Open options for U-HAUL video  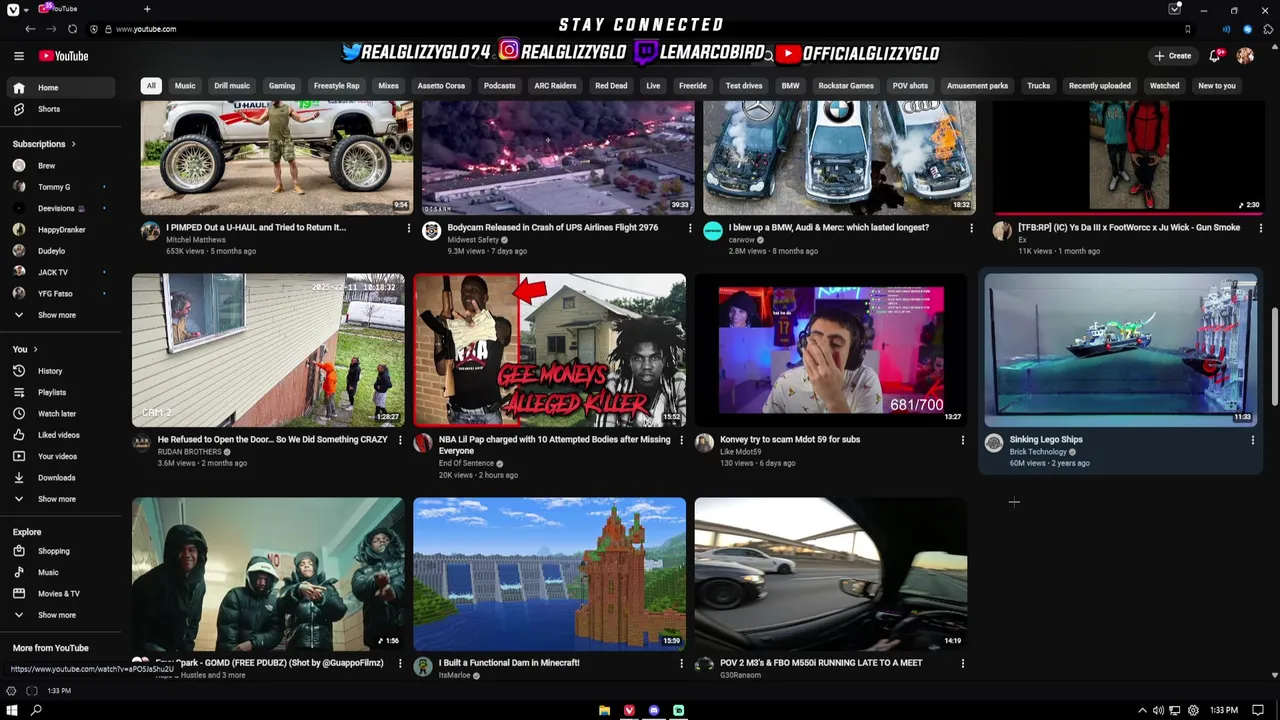[x=408, y=228]
